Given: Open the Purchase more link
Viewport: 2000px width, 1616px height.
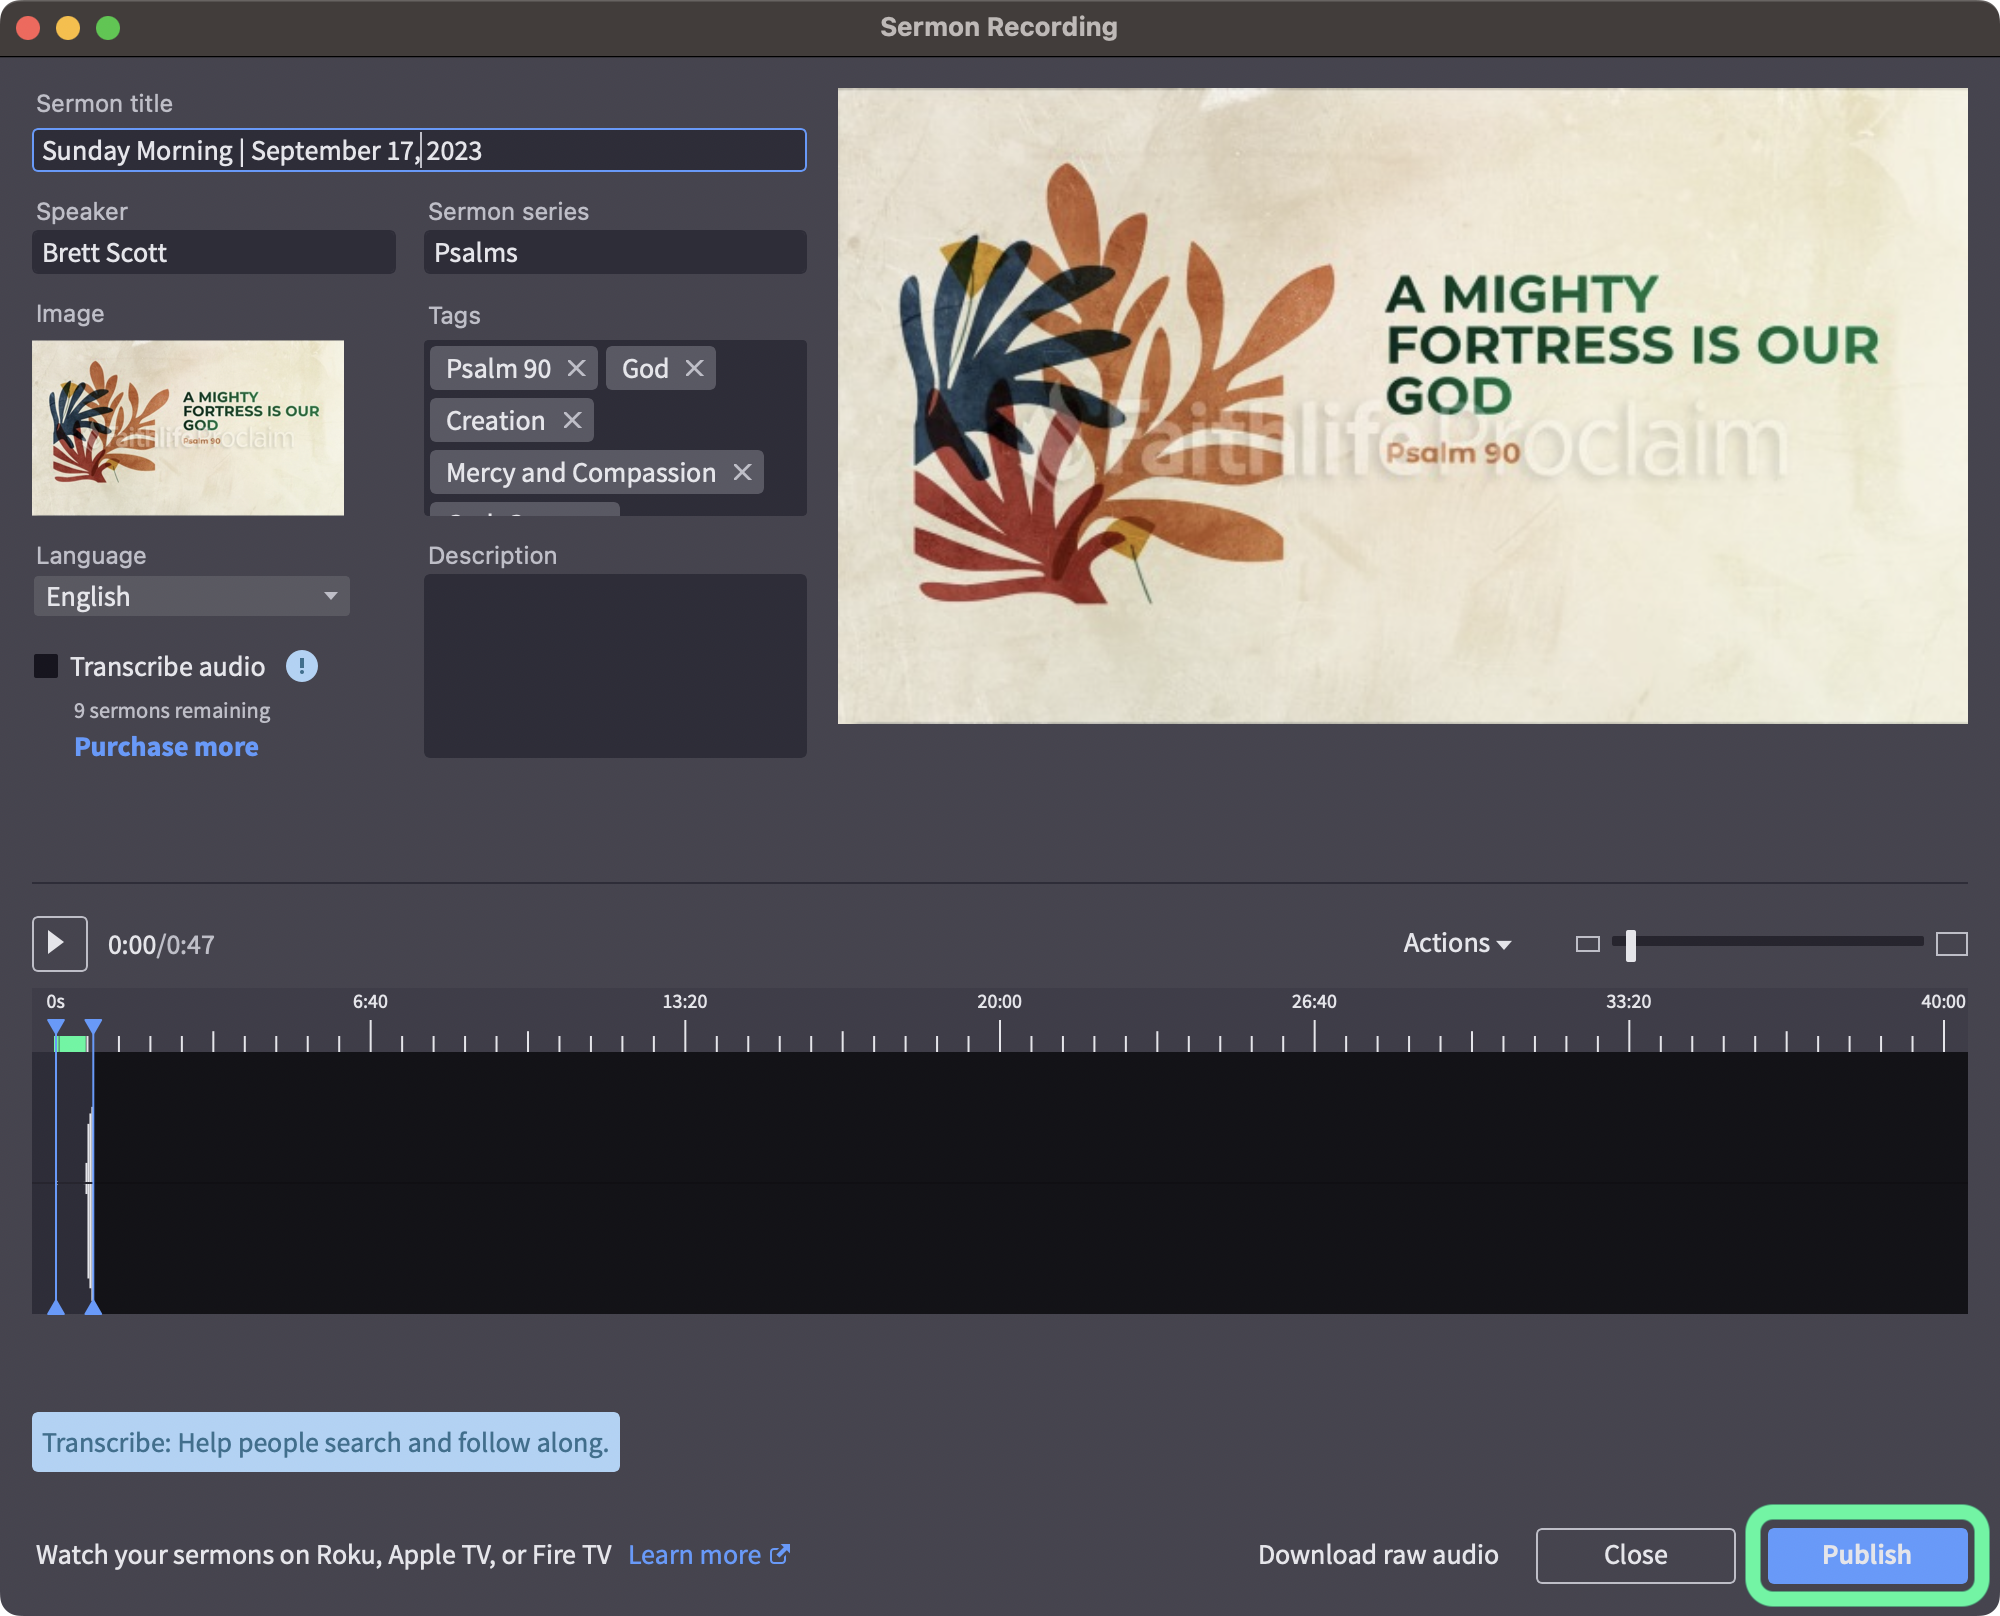Looking at the screenshot, I should (x=166, y=747).
